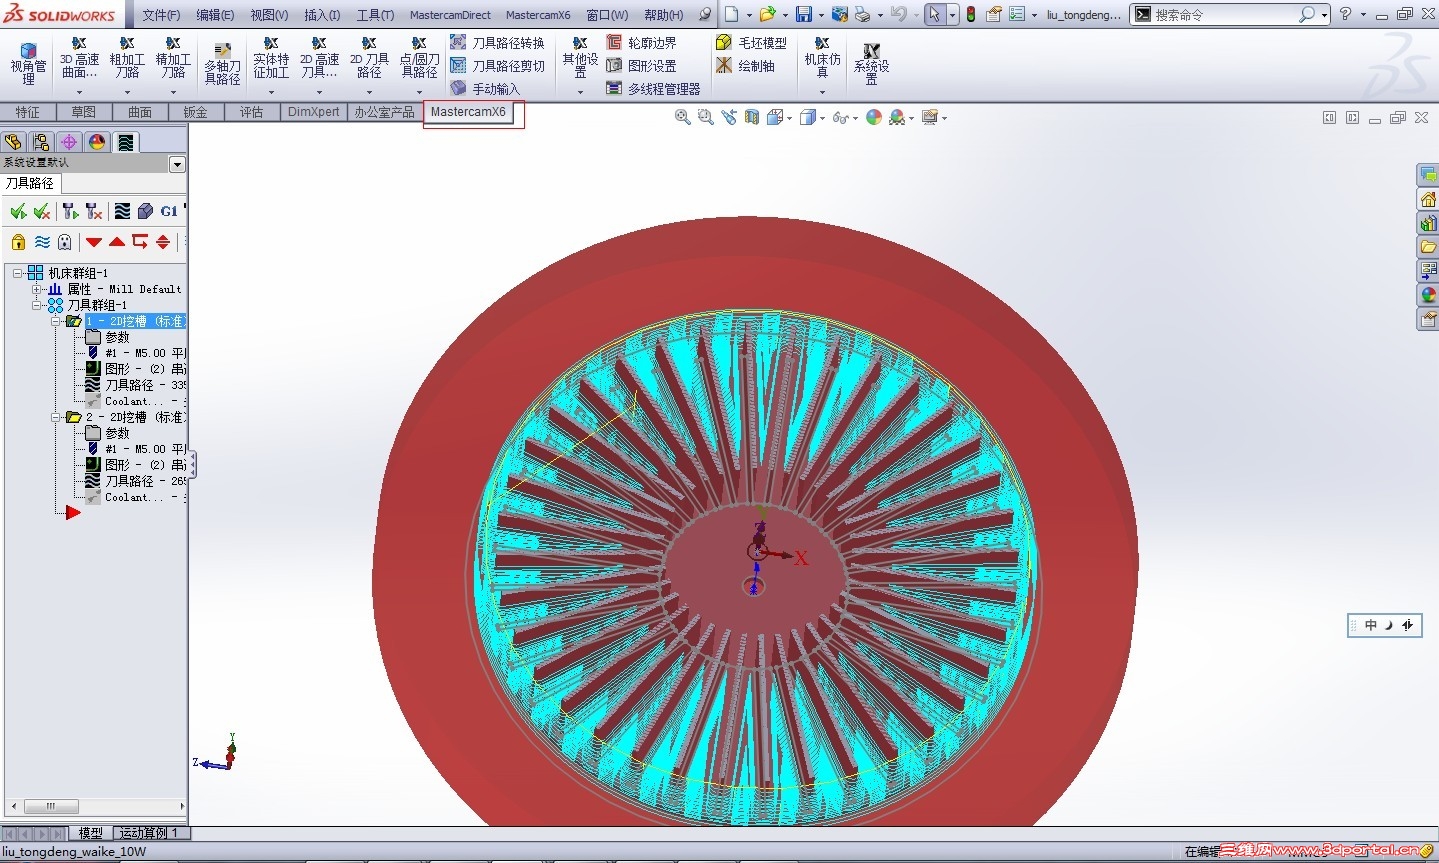Open the MastercamDirect menu
The height and width of the screenshot is (863, 1439).
(450, 15)
